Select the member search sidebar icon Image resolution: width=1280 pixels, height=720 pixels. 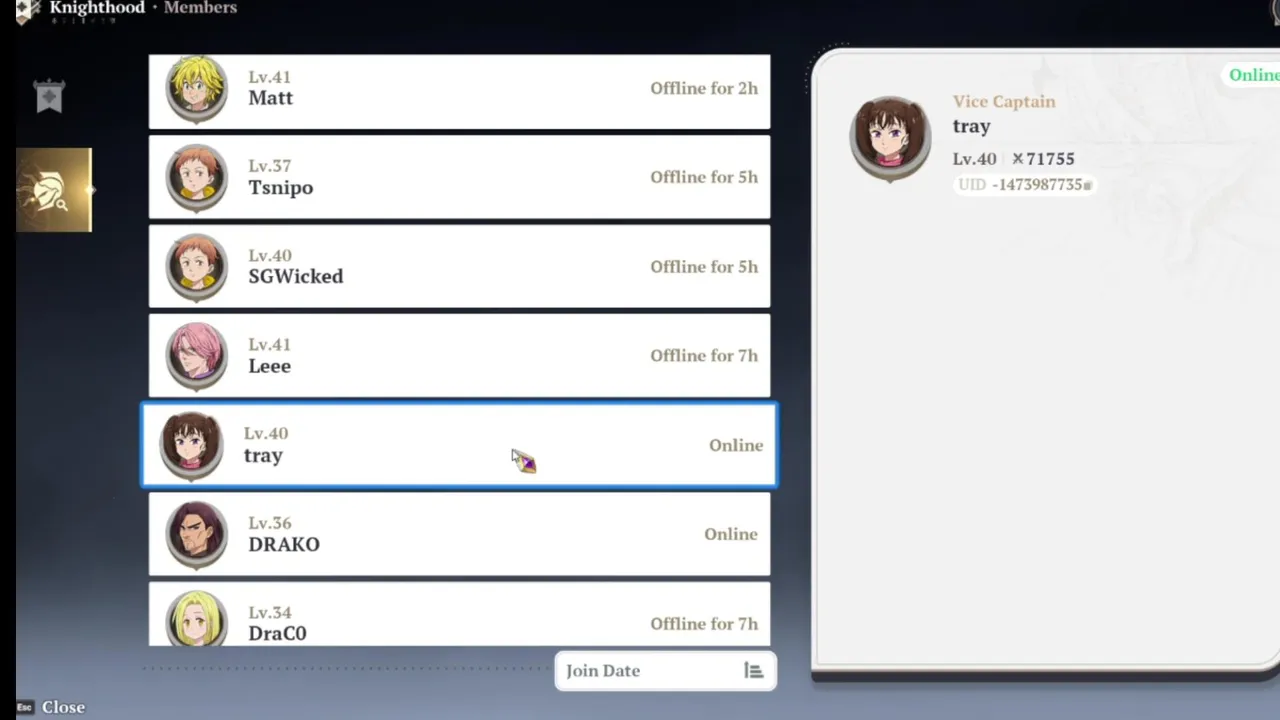click(x=54, y=190)
